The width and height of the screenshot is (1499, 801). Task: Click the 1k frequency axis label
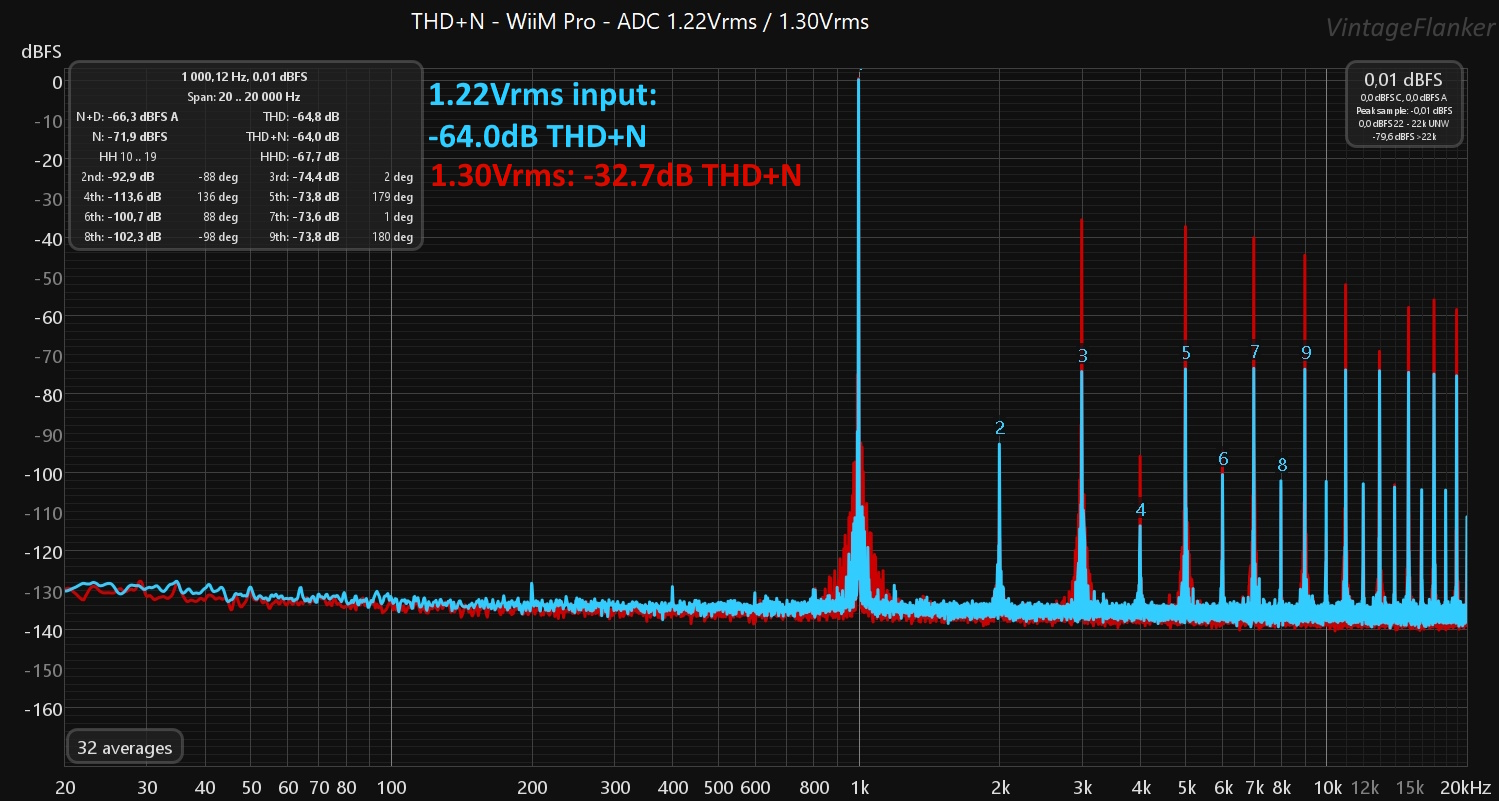coord(859,786)
